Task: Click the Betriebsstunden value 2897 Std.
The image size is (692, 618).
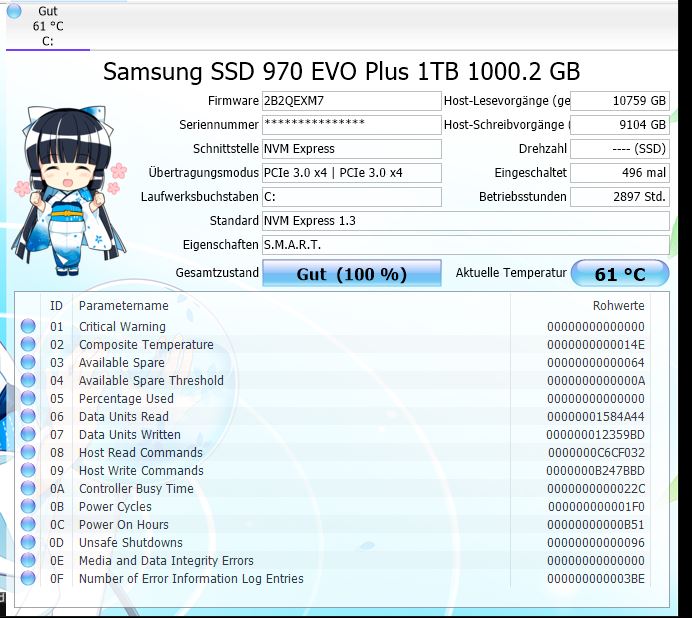Action: pos(620,196)
